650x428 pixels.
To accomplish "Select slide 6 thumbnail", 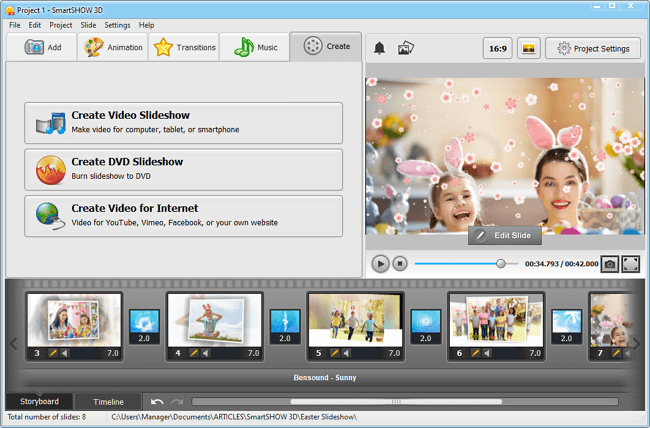I will tap(496, 320).
